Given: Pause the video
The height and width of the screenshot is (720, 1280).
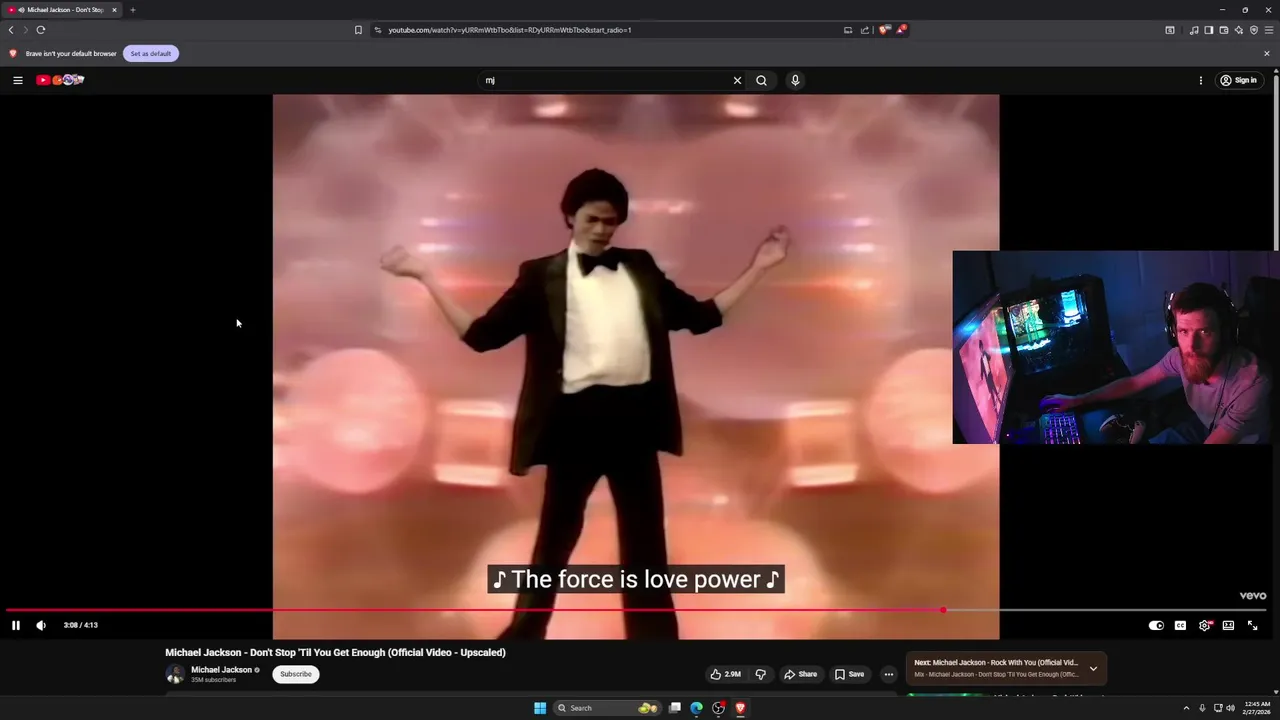Looking at the screenshot, I should click(x=16, y=625).
